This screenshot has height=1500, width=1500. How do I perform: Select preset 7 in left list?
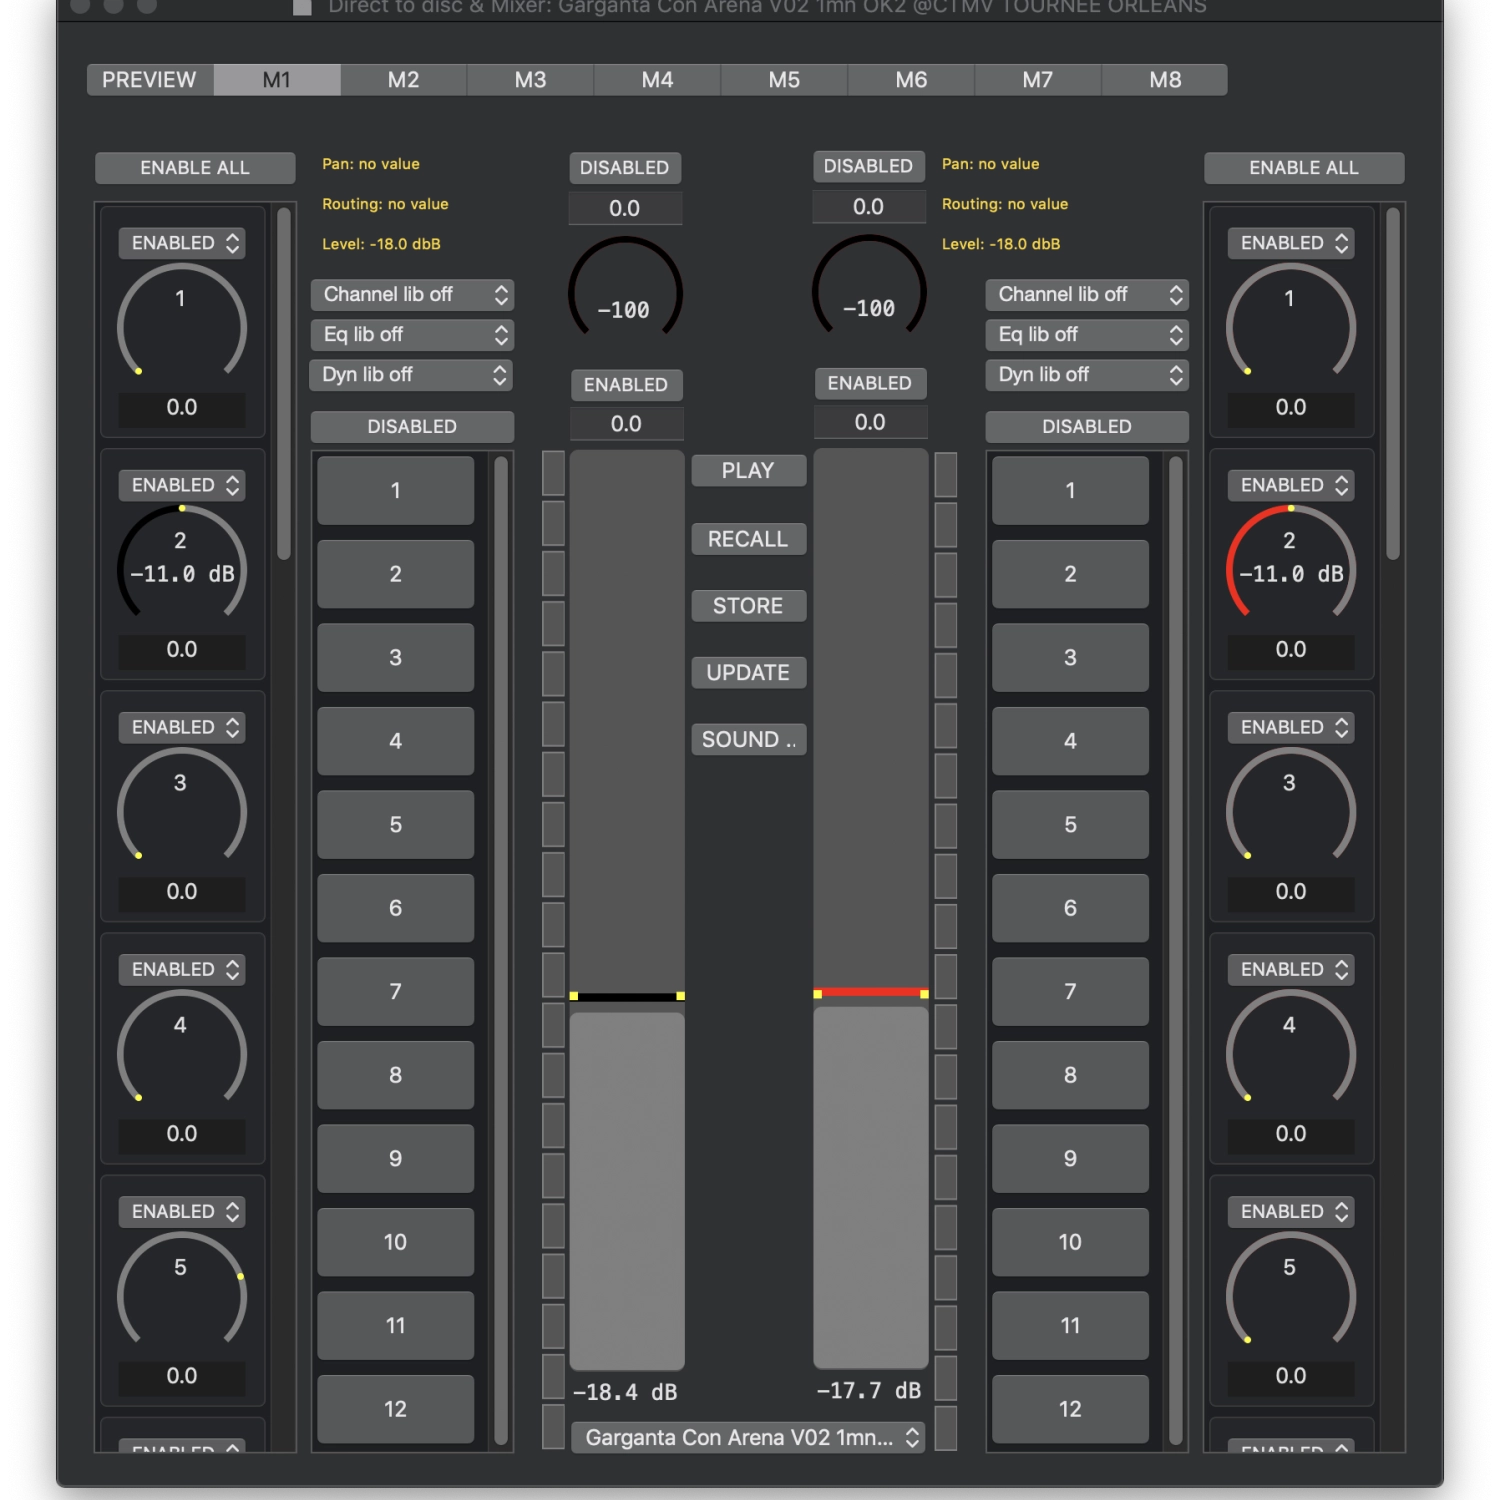point(396,992)
